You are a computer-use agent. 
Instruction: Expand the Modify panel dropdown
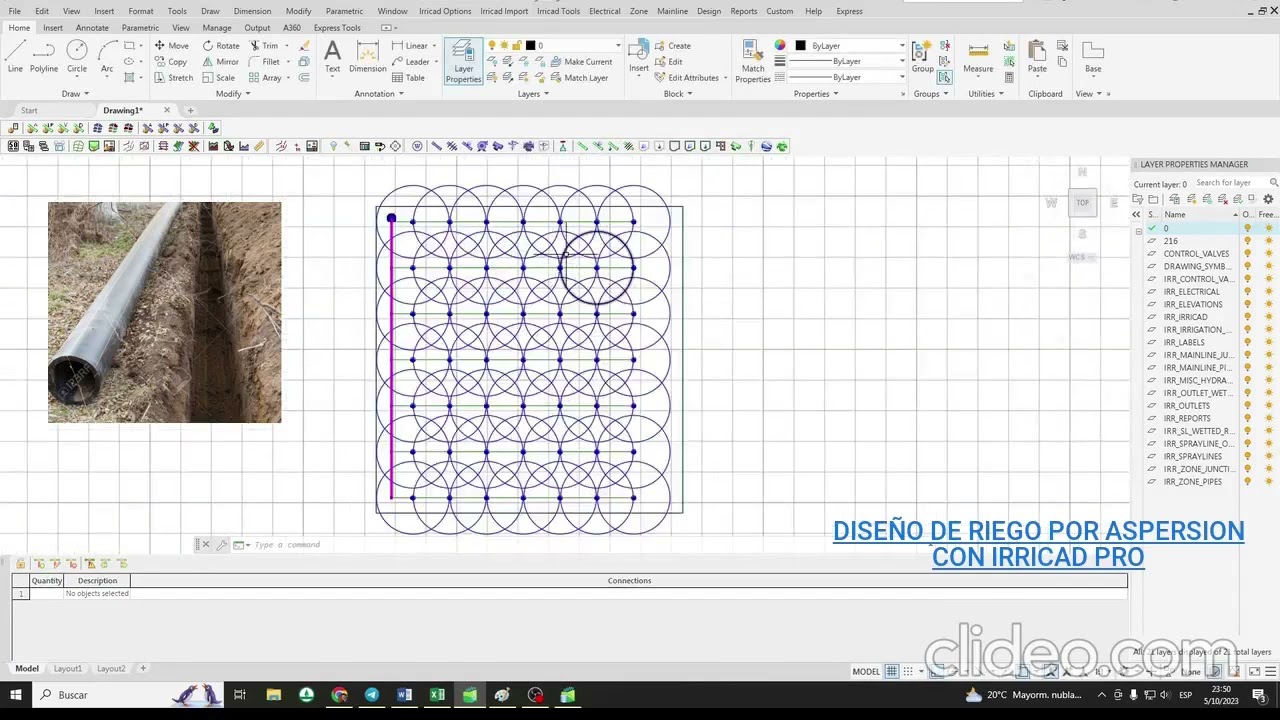tap(233, 94)
